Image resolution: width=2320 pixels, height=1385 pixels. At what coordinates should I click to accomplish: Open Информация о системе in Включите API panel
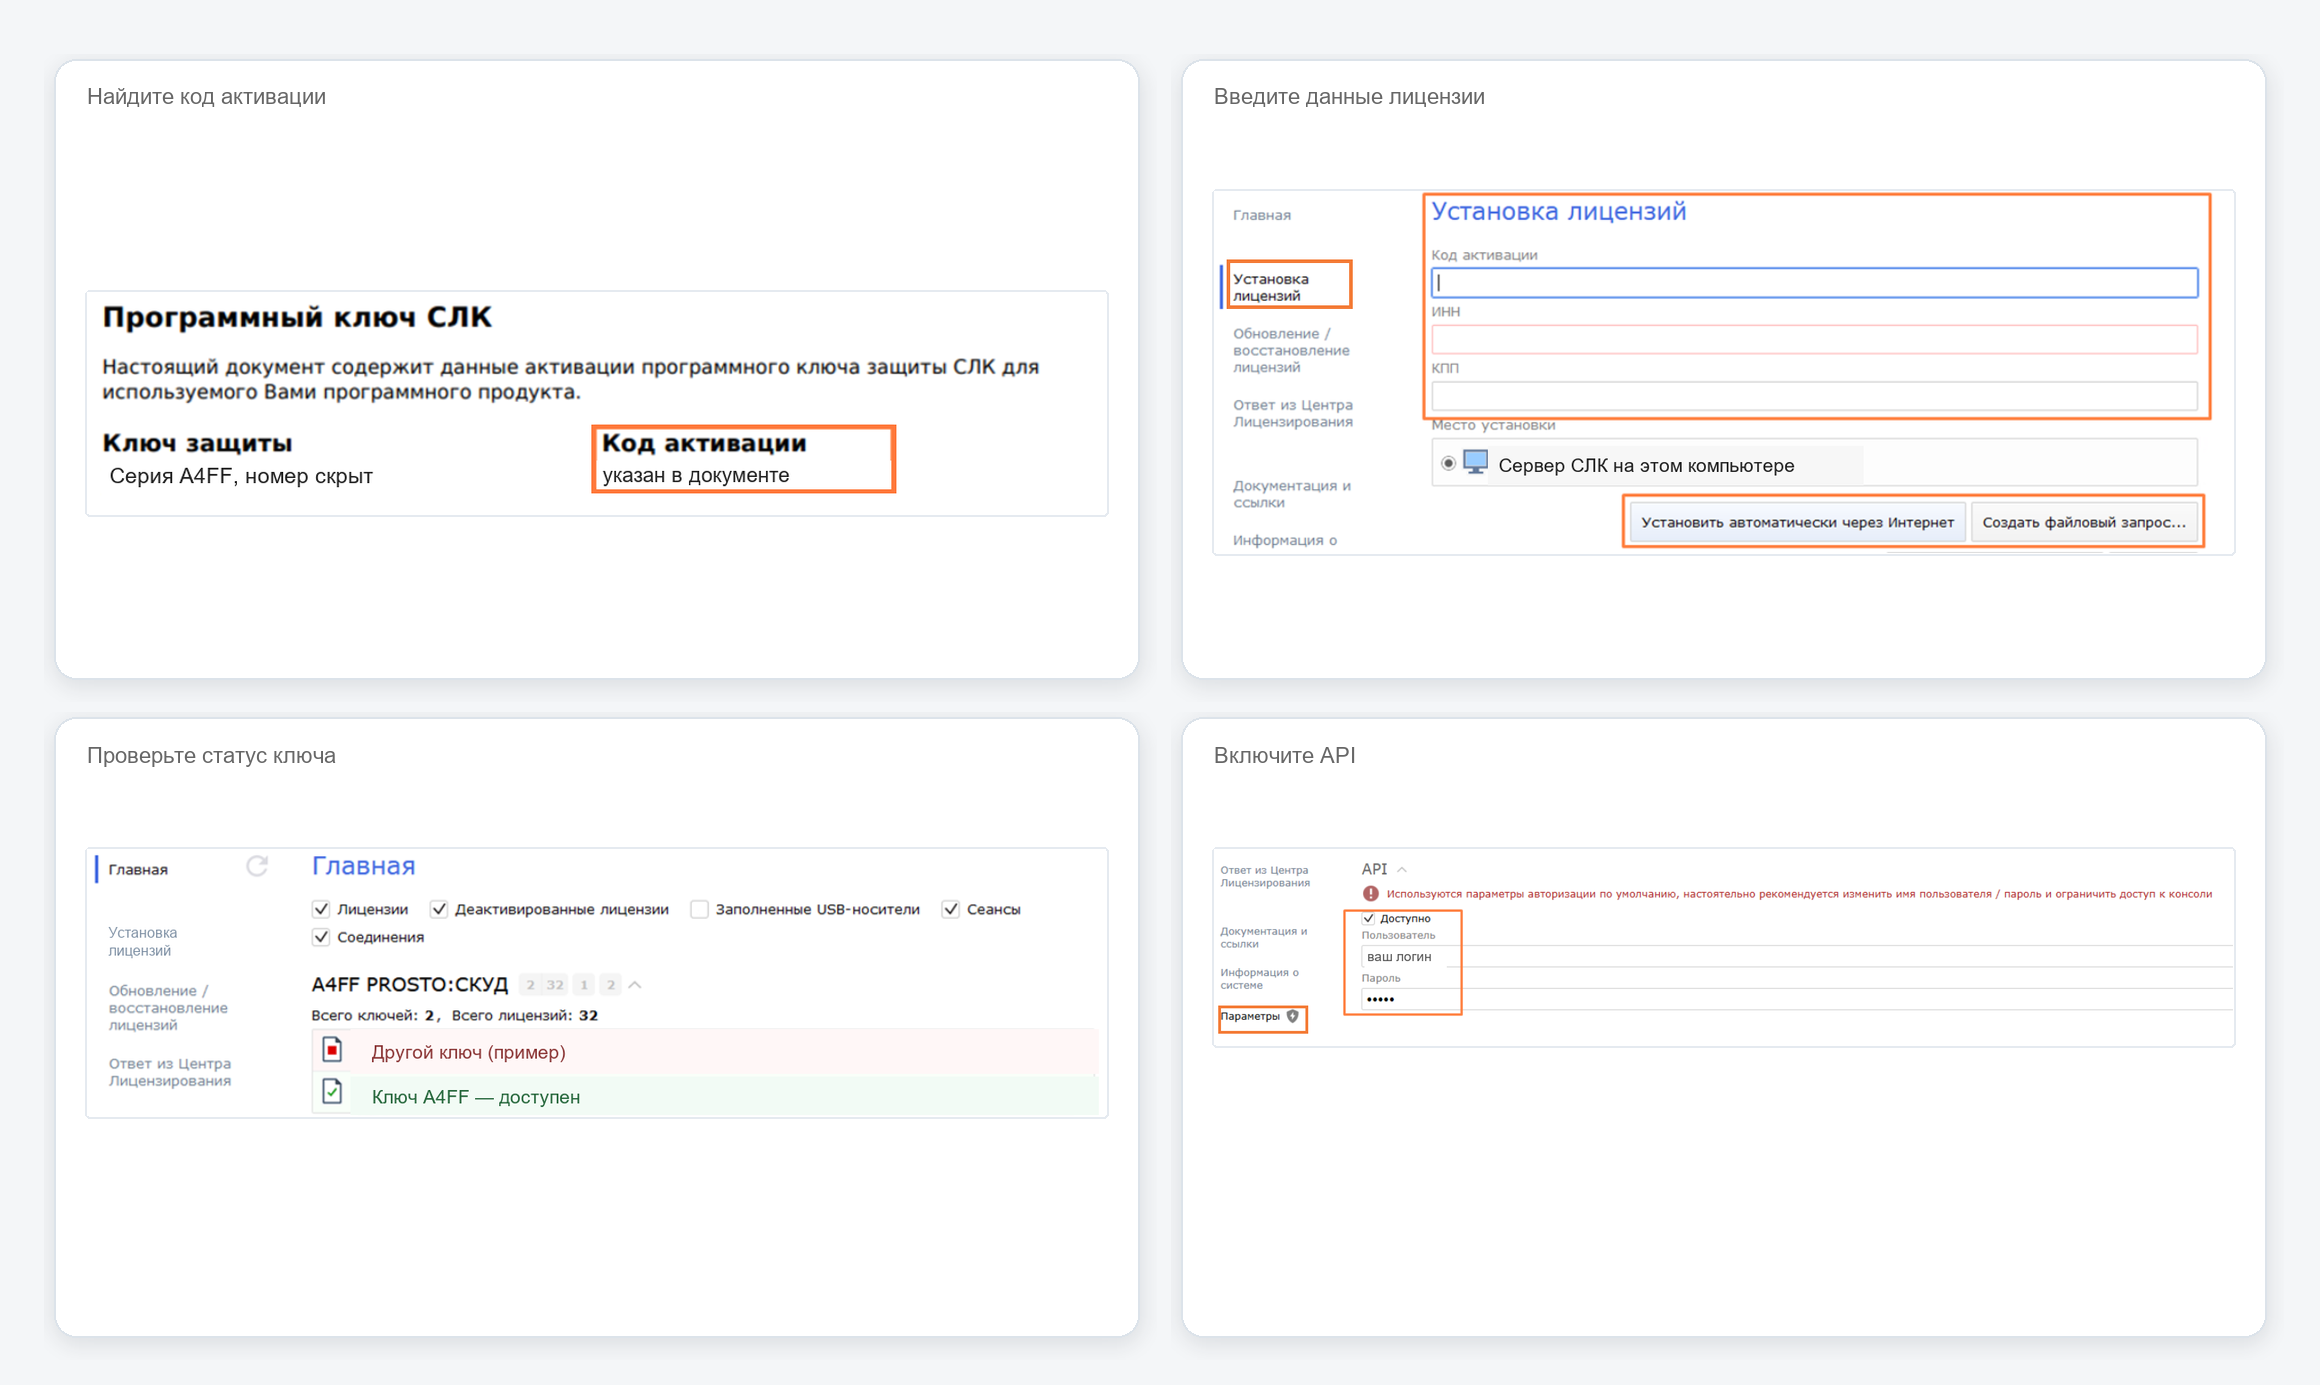pyautogui.click(x=1259, y=978)
